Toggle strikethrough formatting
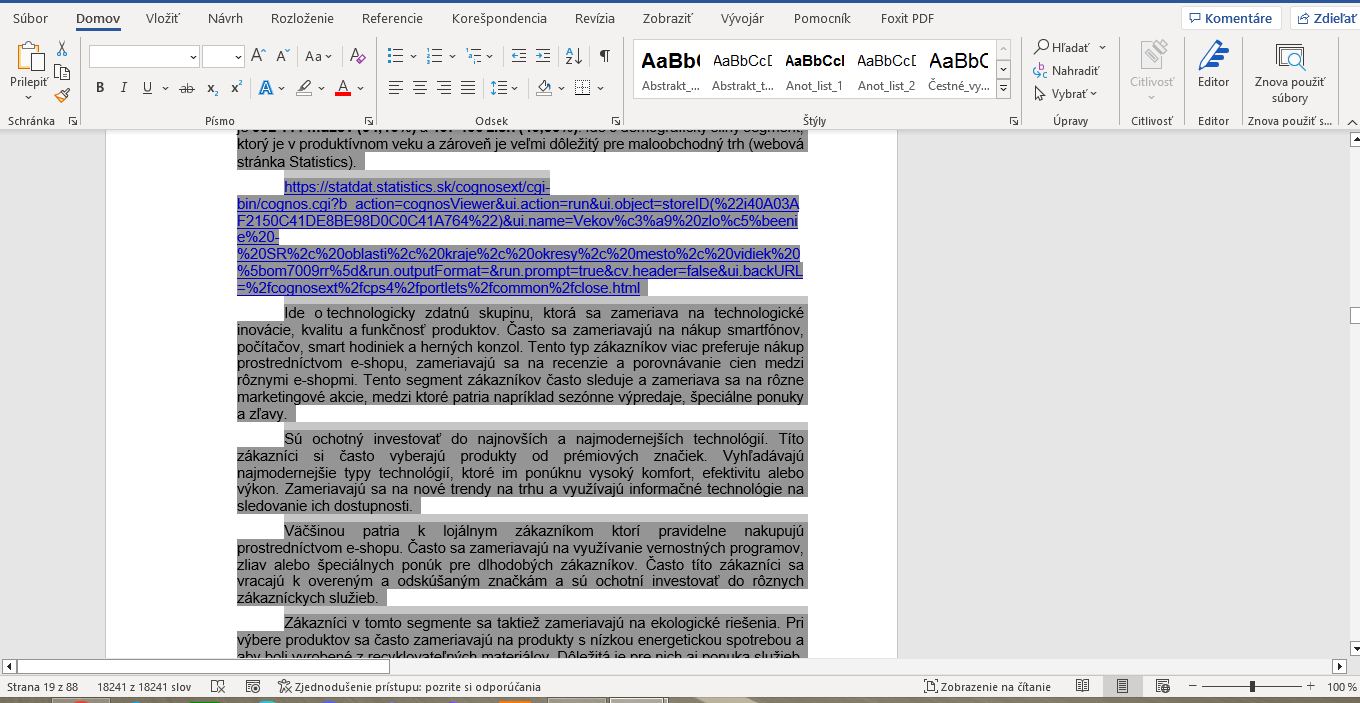This screenshot has height=703, width=1360. pos(186,88)
